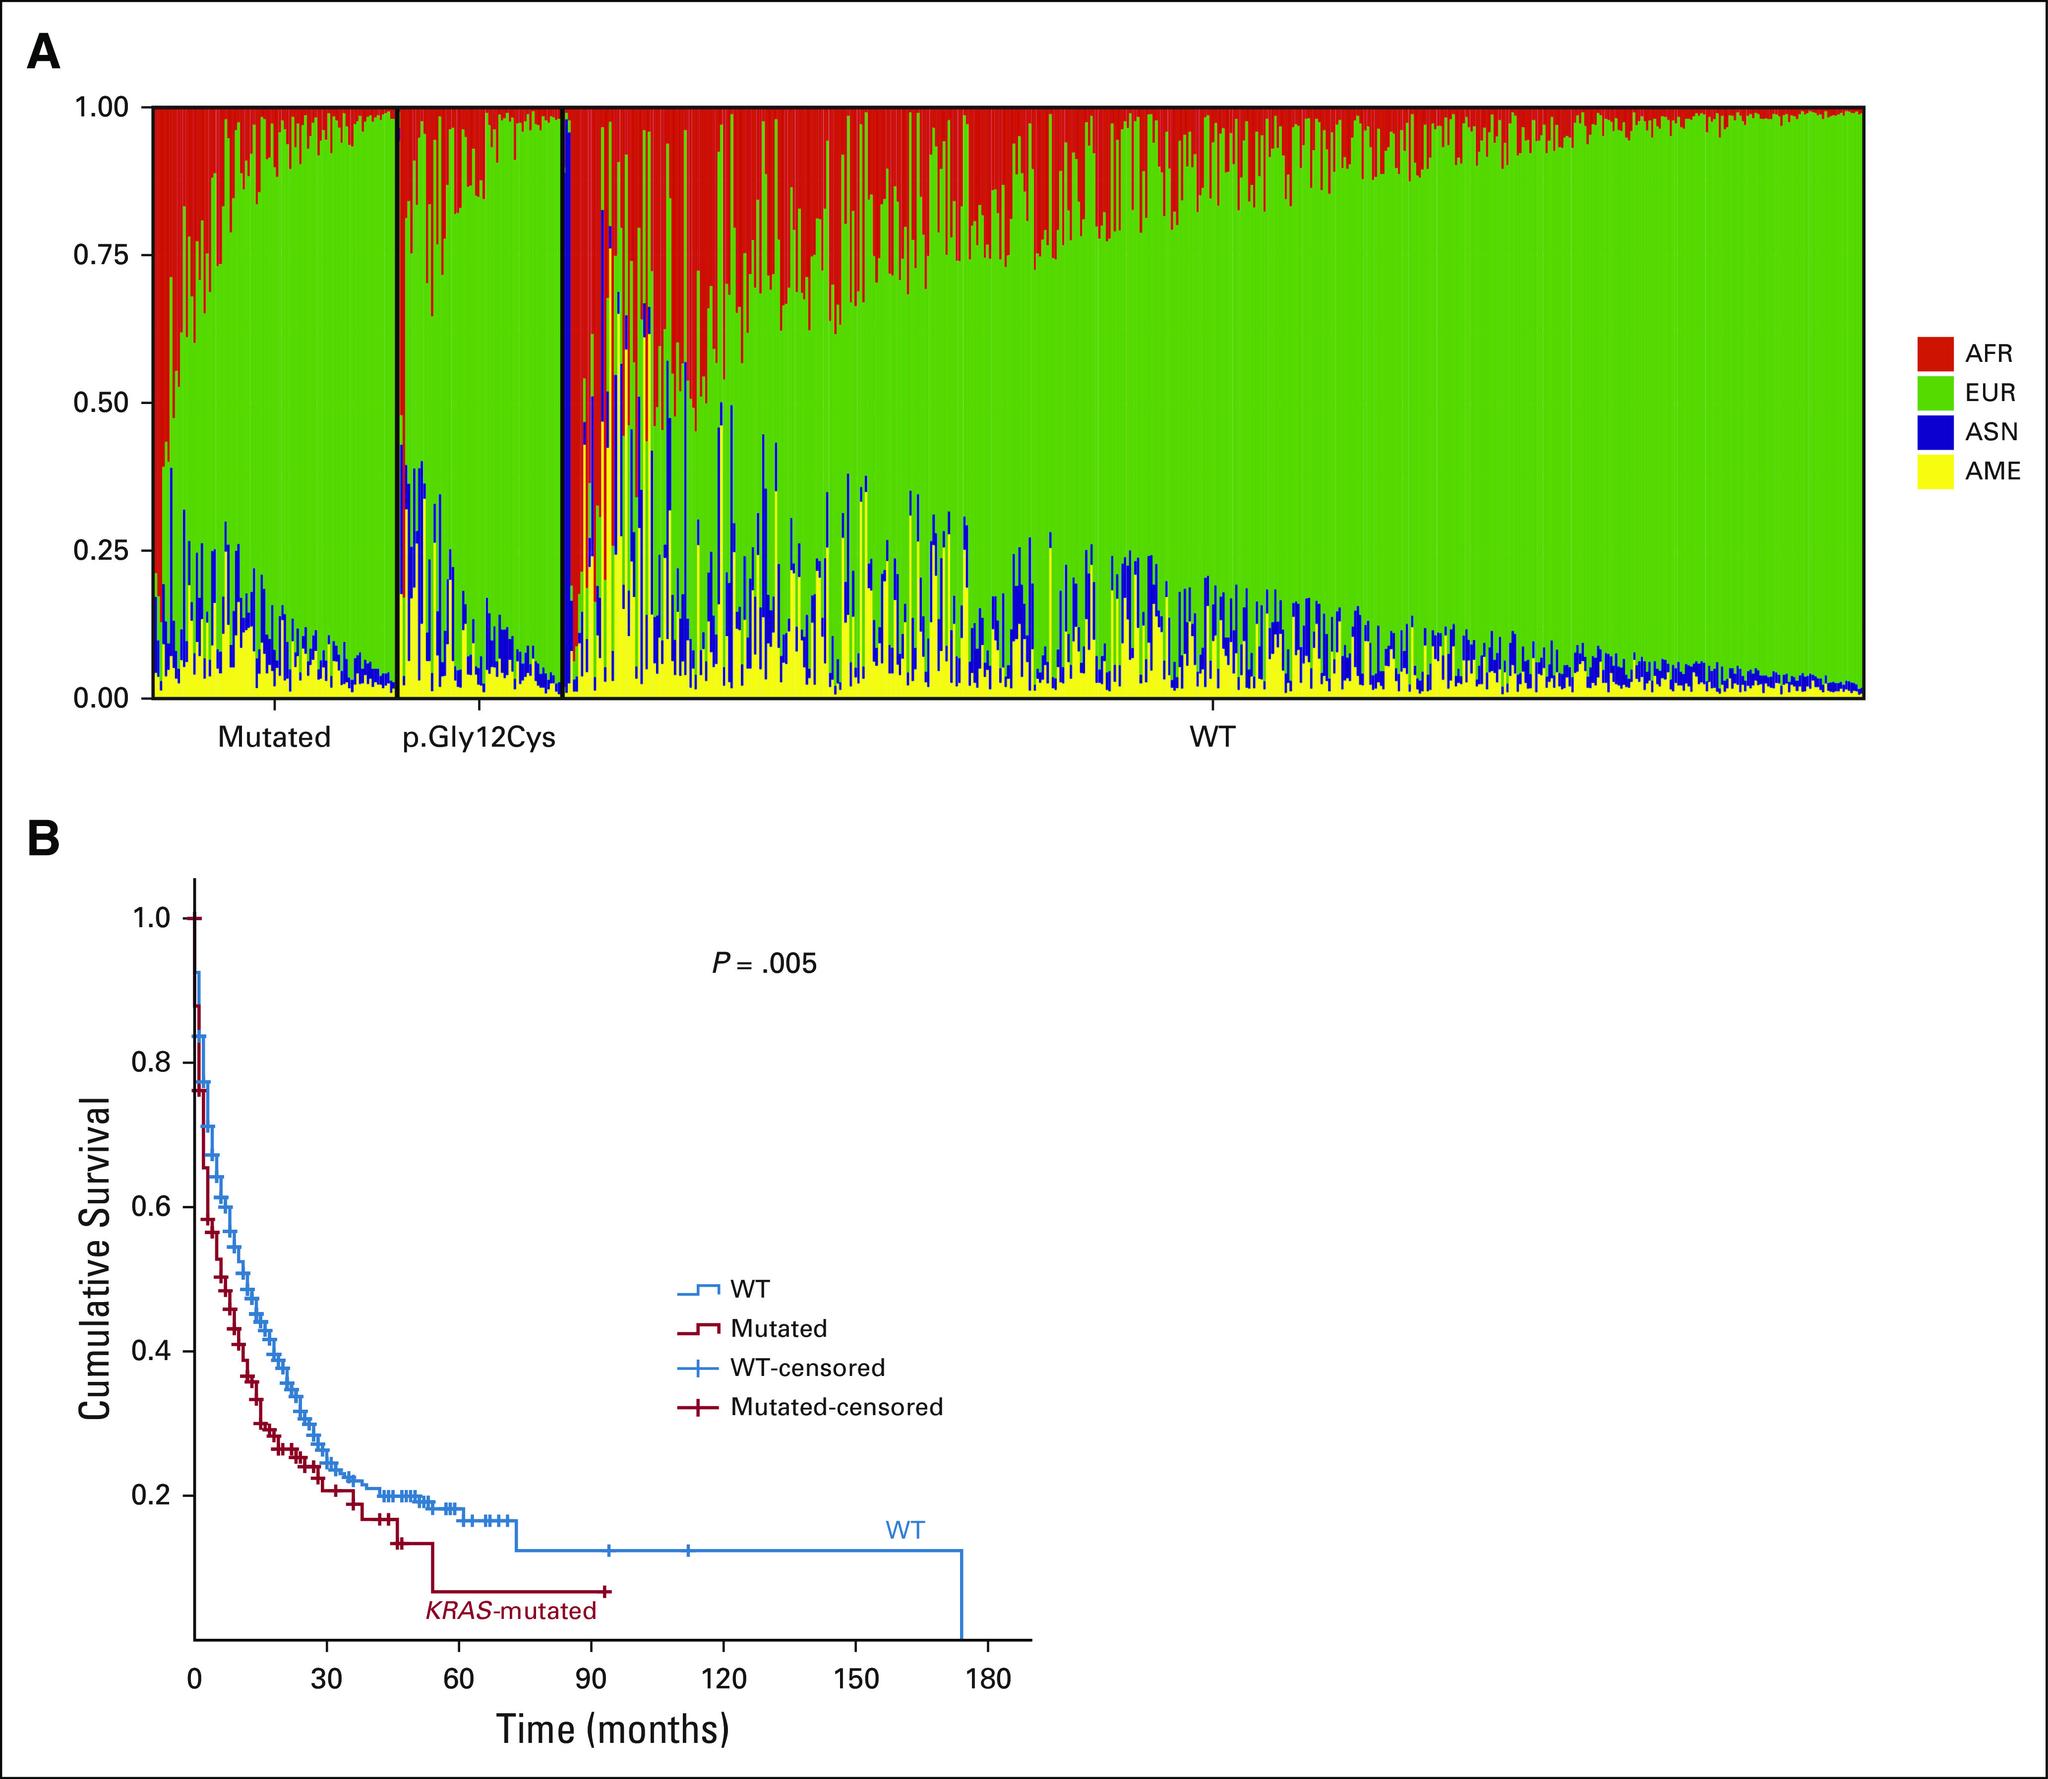This screenshot has height=1779, width=2048.
Task: Click the blue ASN legend swatch
Action: pos(1935,432)
